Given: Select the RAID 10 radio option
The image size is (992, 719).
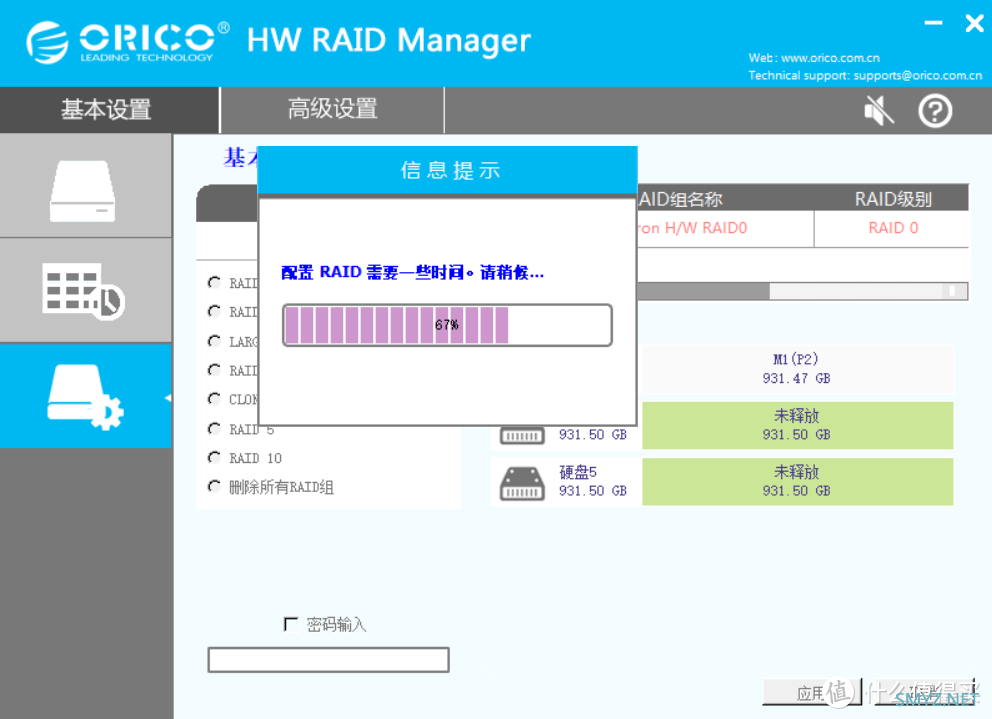Looking at the screenshot, I should point(214,457).
